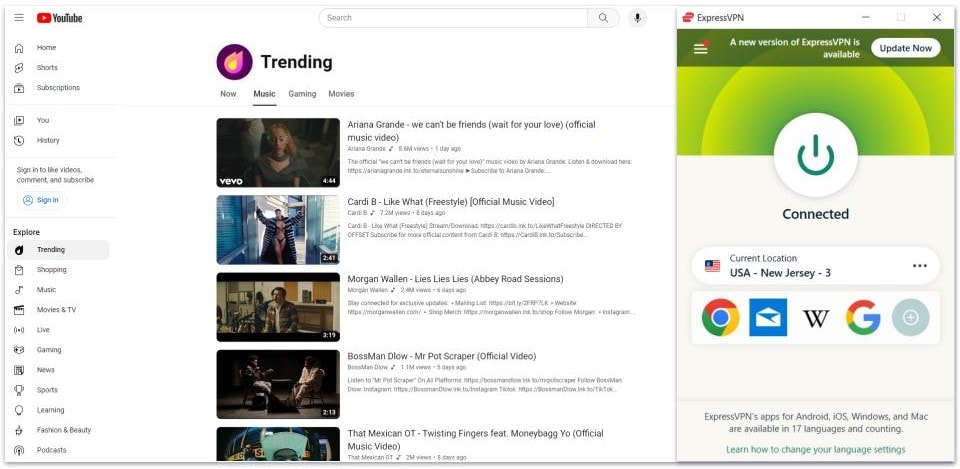This screenshot has height=469, width=960.
Task: Open Learning in Explore list
Action: click(58, 410)
